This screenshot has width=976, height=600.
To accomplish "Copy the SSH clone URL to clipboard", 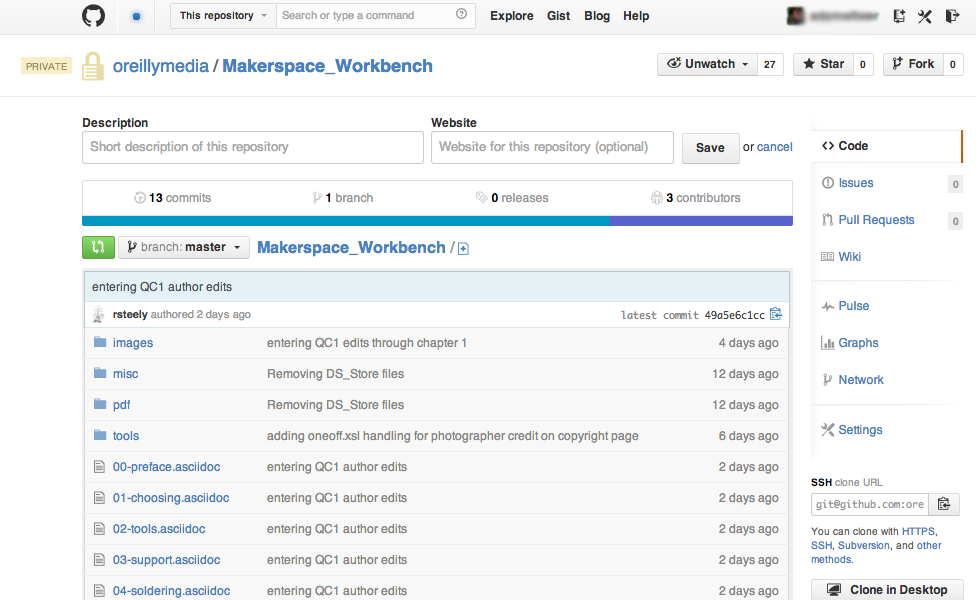I will tap(944, 504).
